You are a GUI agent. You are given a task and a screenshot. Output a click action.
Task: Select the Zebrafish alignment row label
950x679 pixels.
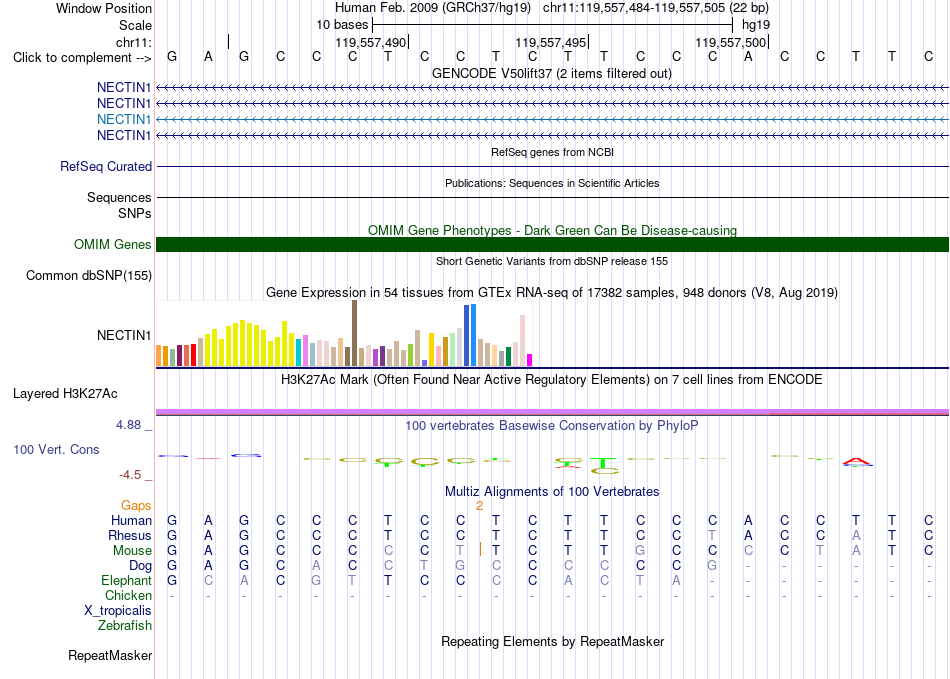(x=125, y=626)
